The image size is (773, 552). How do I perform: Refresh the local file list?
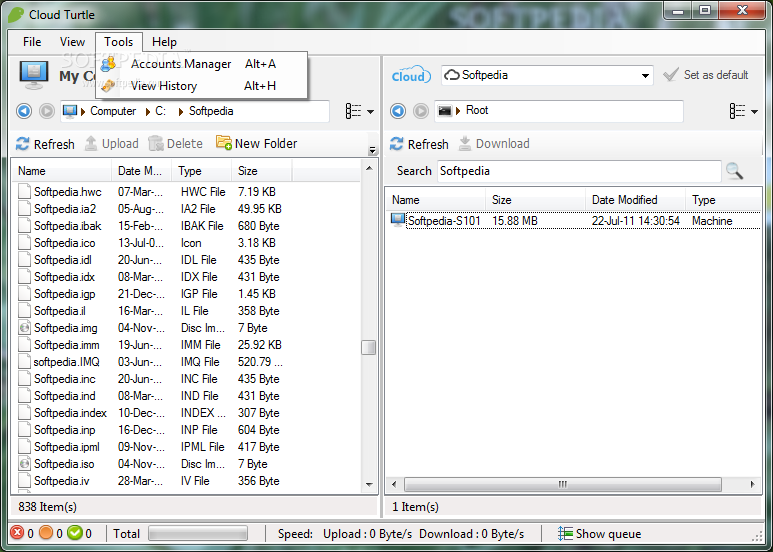coord(45,144)
